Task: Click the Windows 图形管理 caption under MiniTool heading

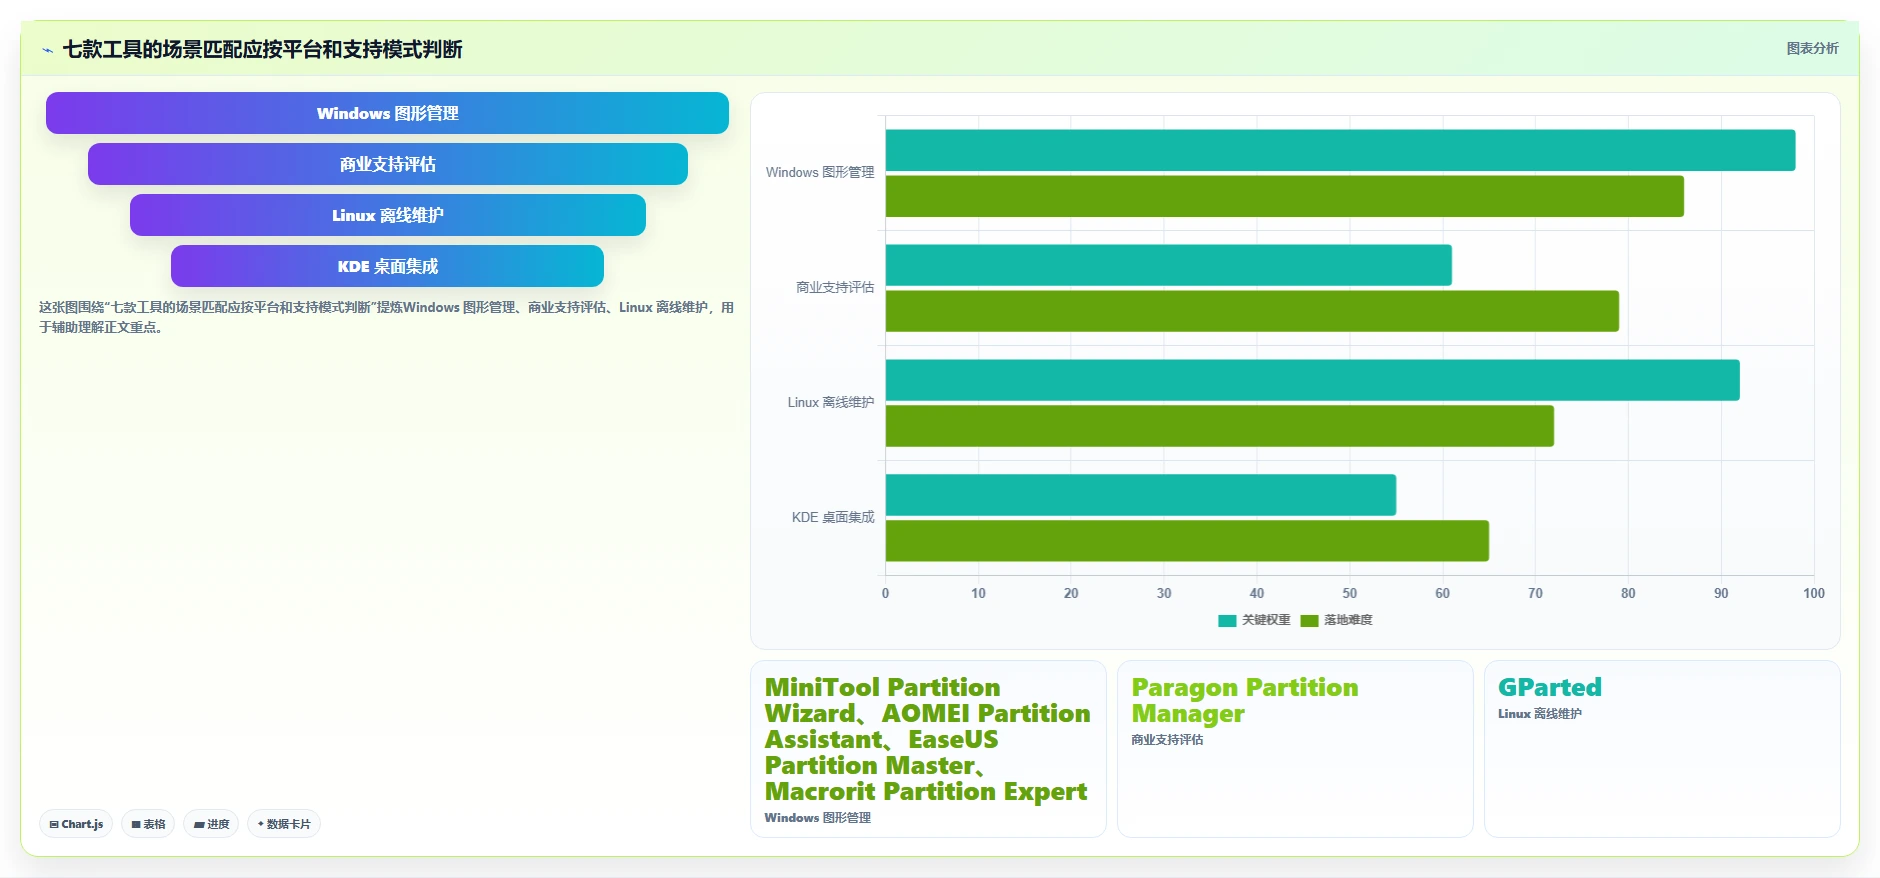Action: [x=818, y=818]
